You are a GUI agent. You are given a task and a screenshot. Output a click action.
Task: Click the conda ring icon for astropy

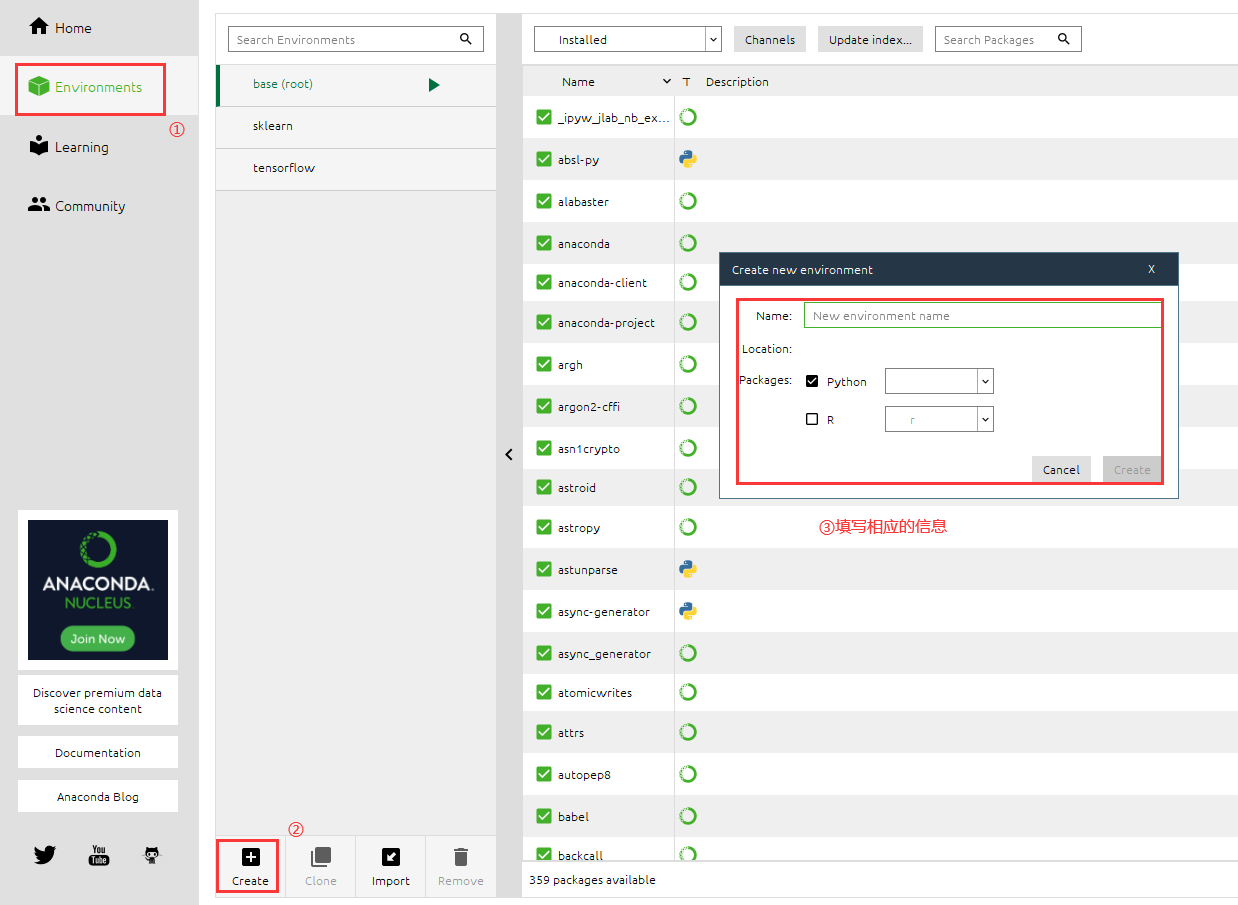point(688,527)
